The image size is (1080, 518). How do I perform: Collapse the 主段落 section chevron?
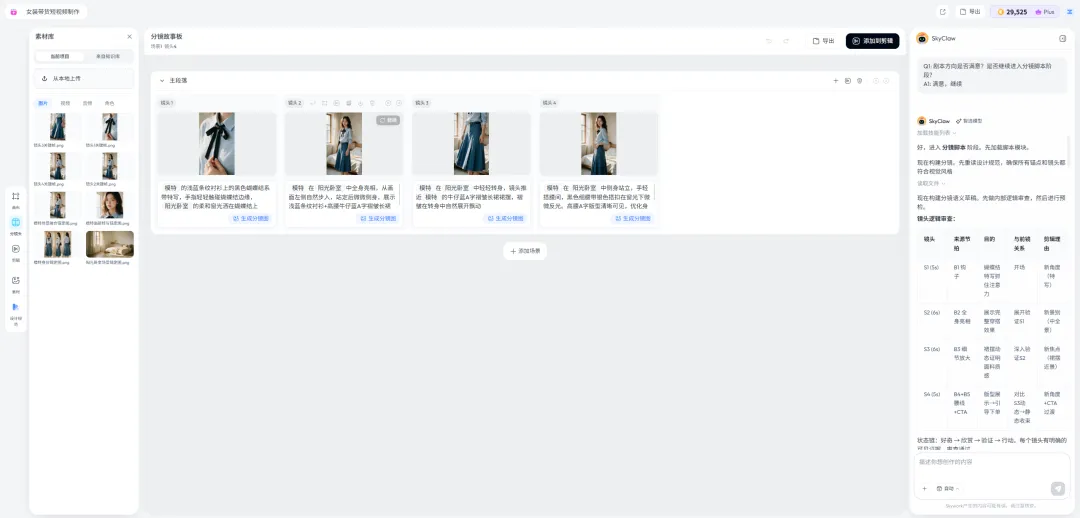pos(162,81)
